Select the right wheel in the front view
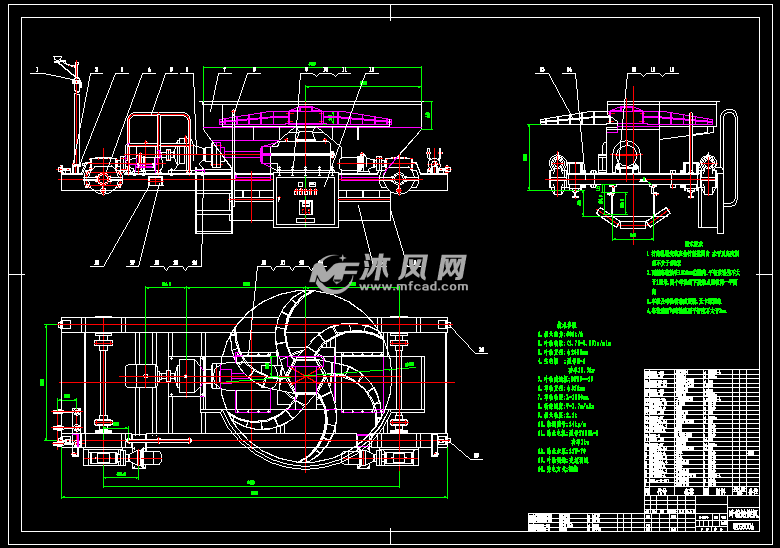Screen dimensions: 780x548 tap(400, 178)
